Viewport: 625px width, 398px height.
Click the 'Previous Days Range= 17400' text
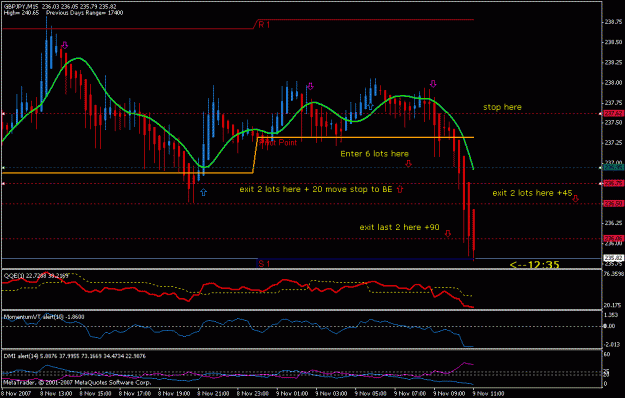pyautogui.click(x=85, y=13)
